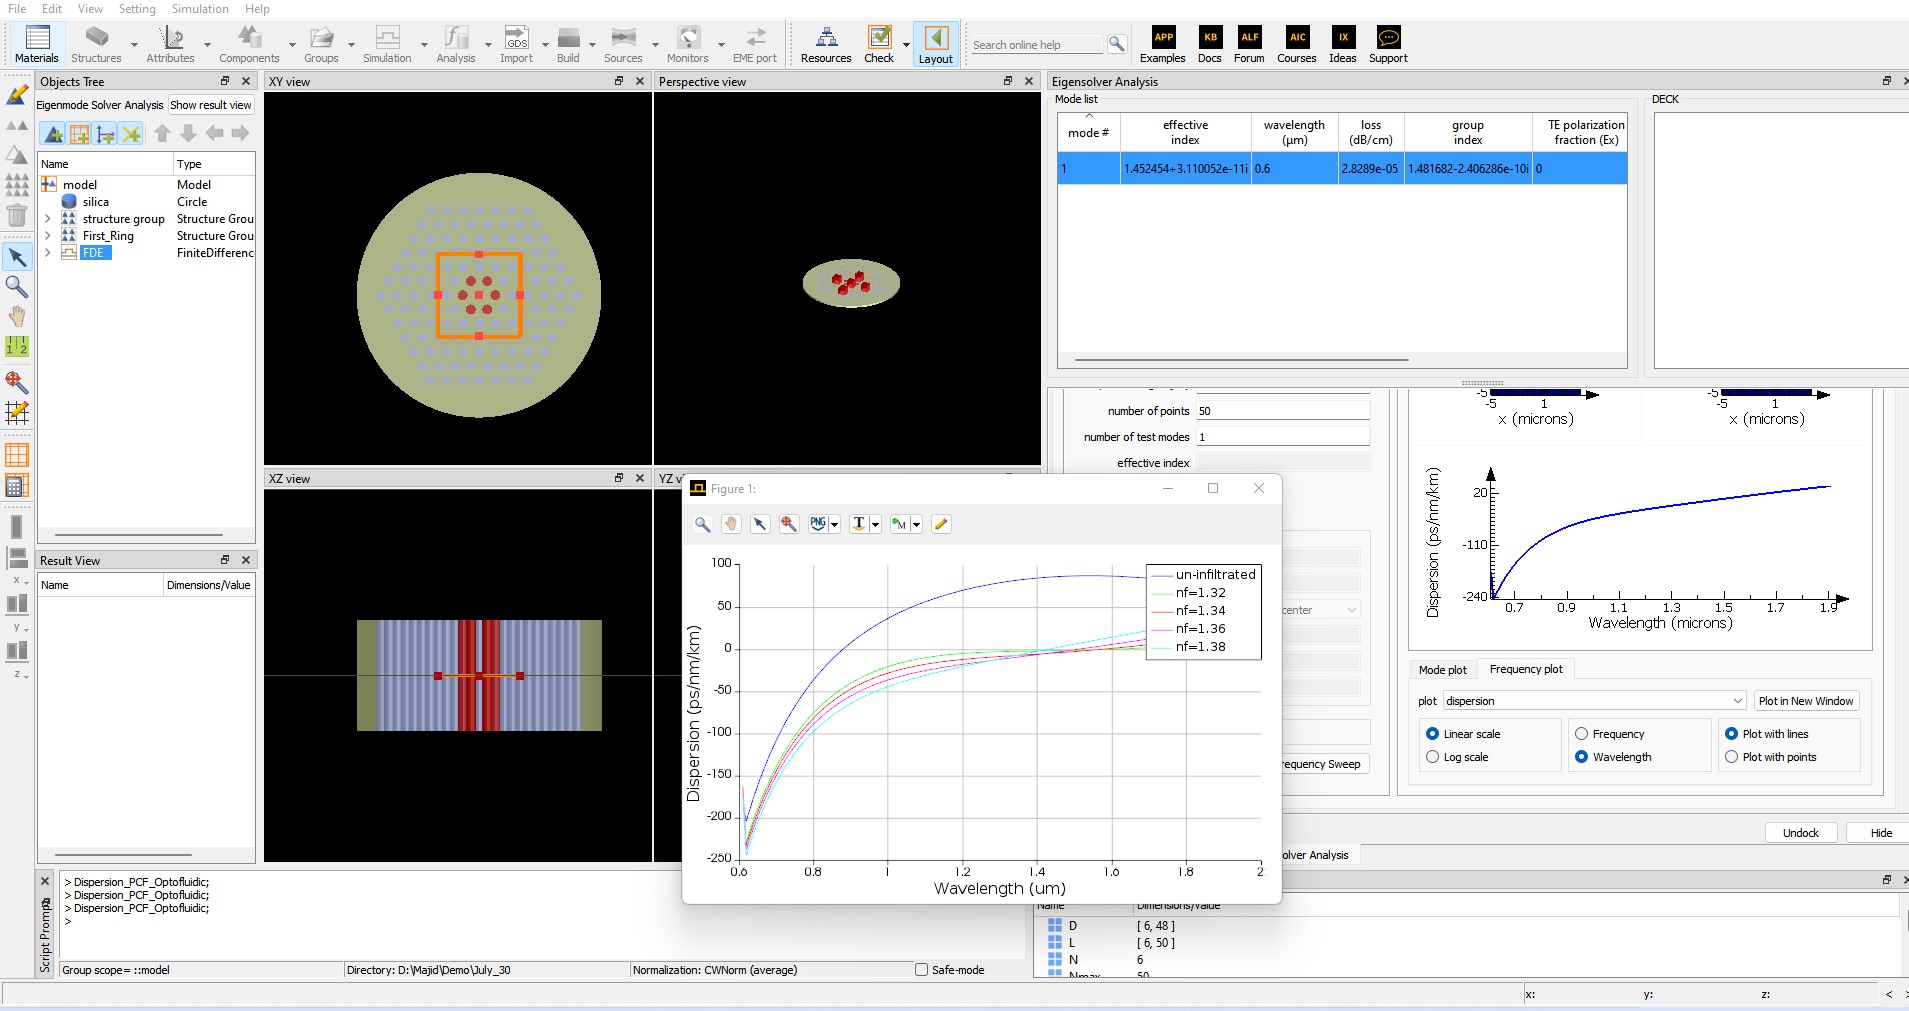Click the Mode list horizontal scrollbar
The width and height of the screenshot is (1909, 1011).
1241,360
